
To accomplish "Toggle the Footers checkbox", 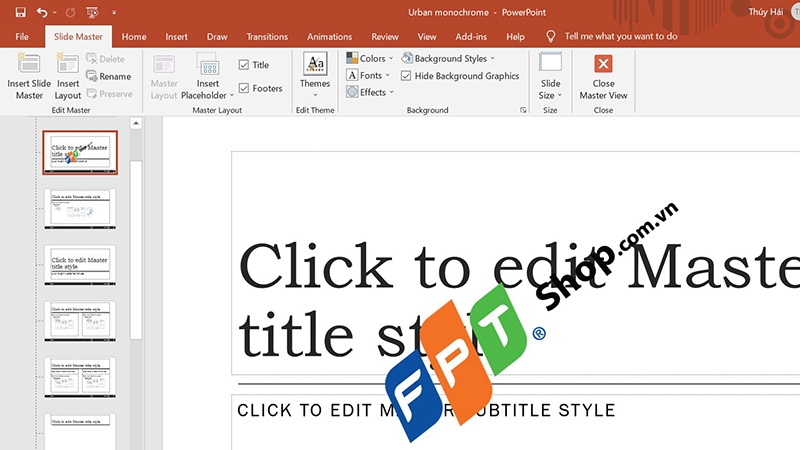I will [244, 88].
